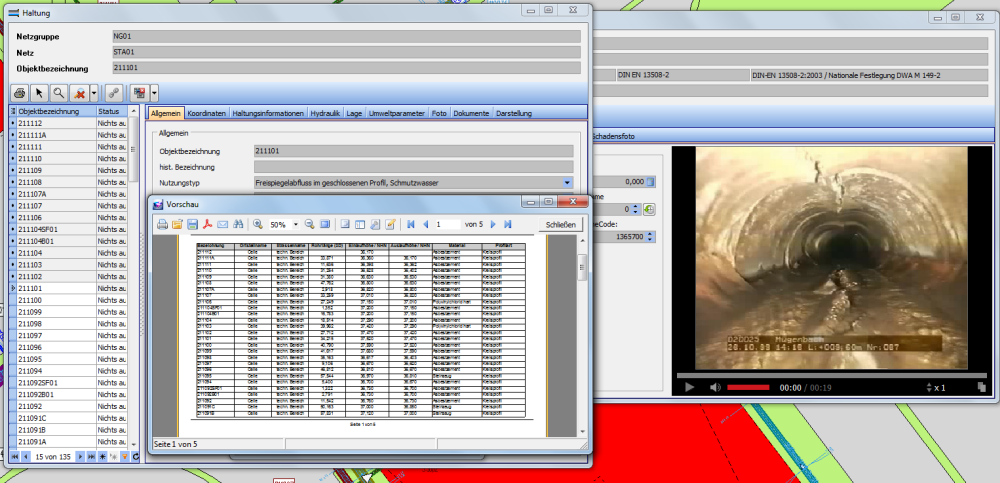Switch to the Foto tab

click(x=439, y=113)
